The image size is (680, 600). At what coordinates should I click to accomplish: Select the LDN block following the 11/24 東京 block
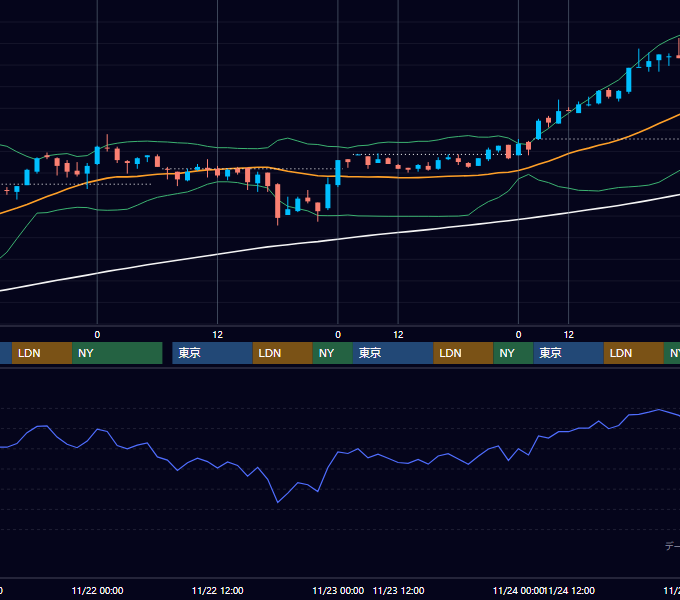click(634, 353)
